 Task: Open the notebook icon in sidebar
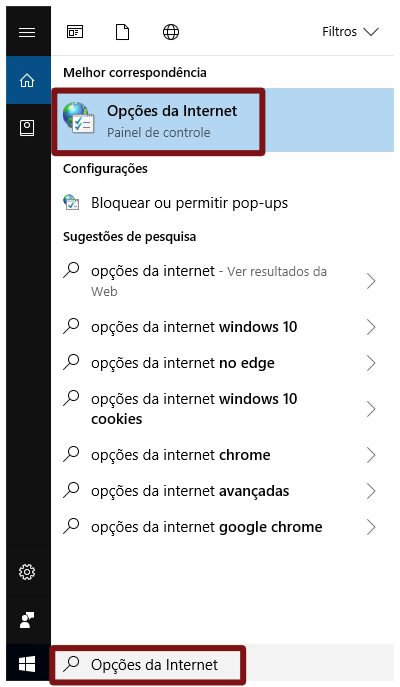[27, 128]
